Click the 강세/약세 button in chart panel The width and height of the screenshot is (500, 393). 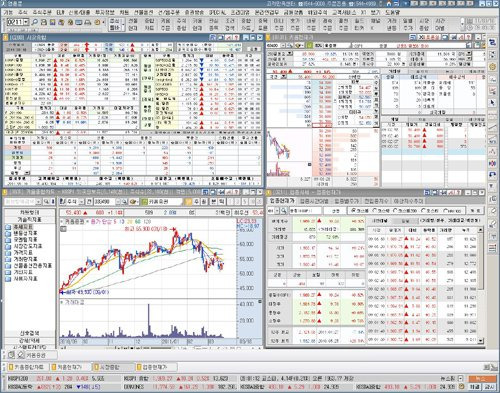30,340
